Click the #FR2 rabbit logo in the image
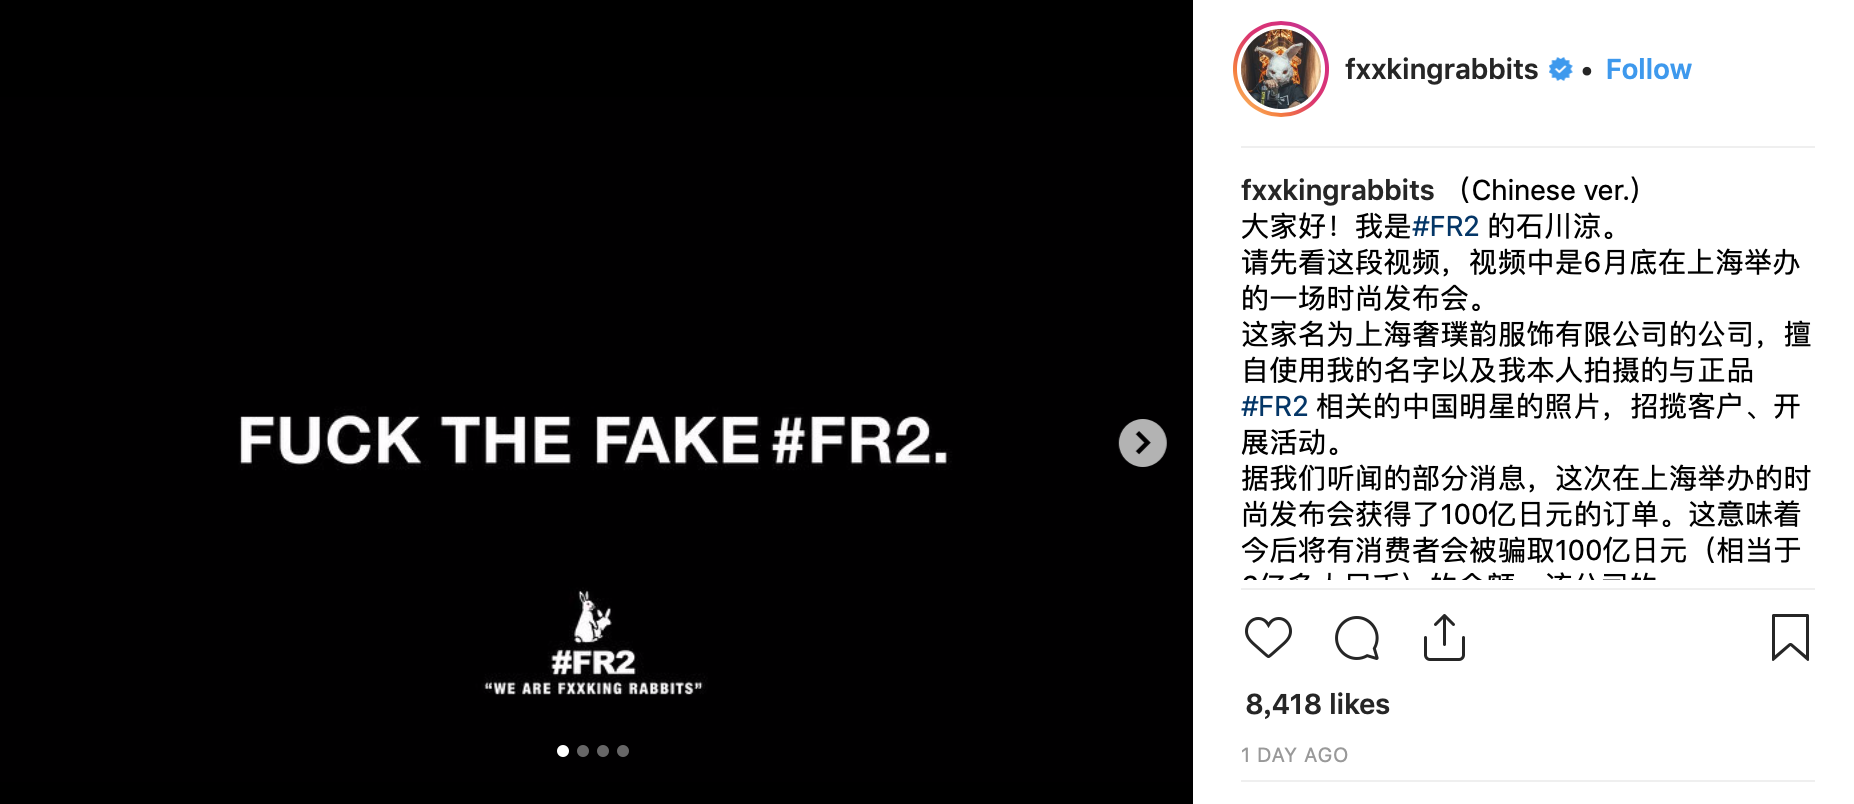 [x=593, y=642]
